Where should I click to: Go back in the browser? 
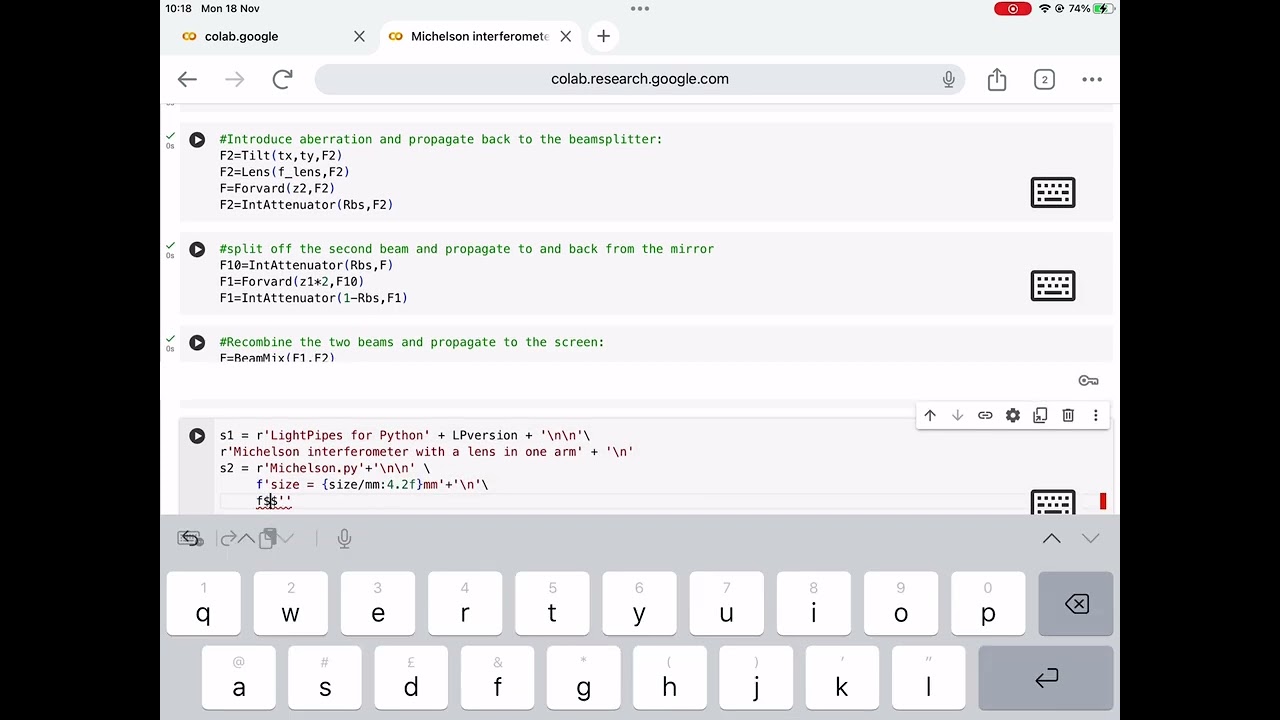(187, 79)
